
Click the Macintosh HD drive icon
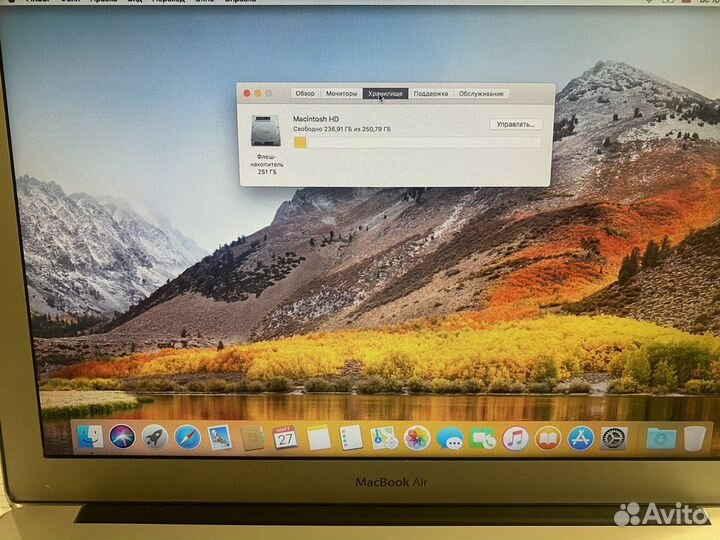(x=265, y=130)
